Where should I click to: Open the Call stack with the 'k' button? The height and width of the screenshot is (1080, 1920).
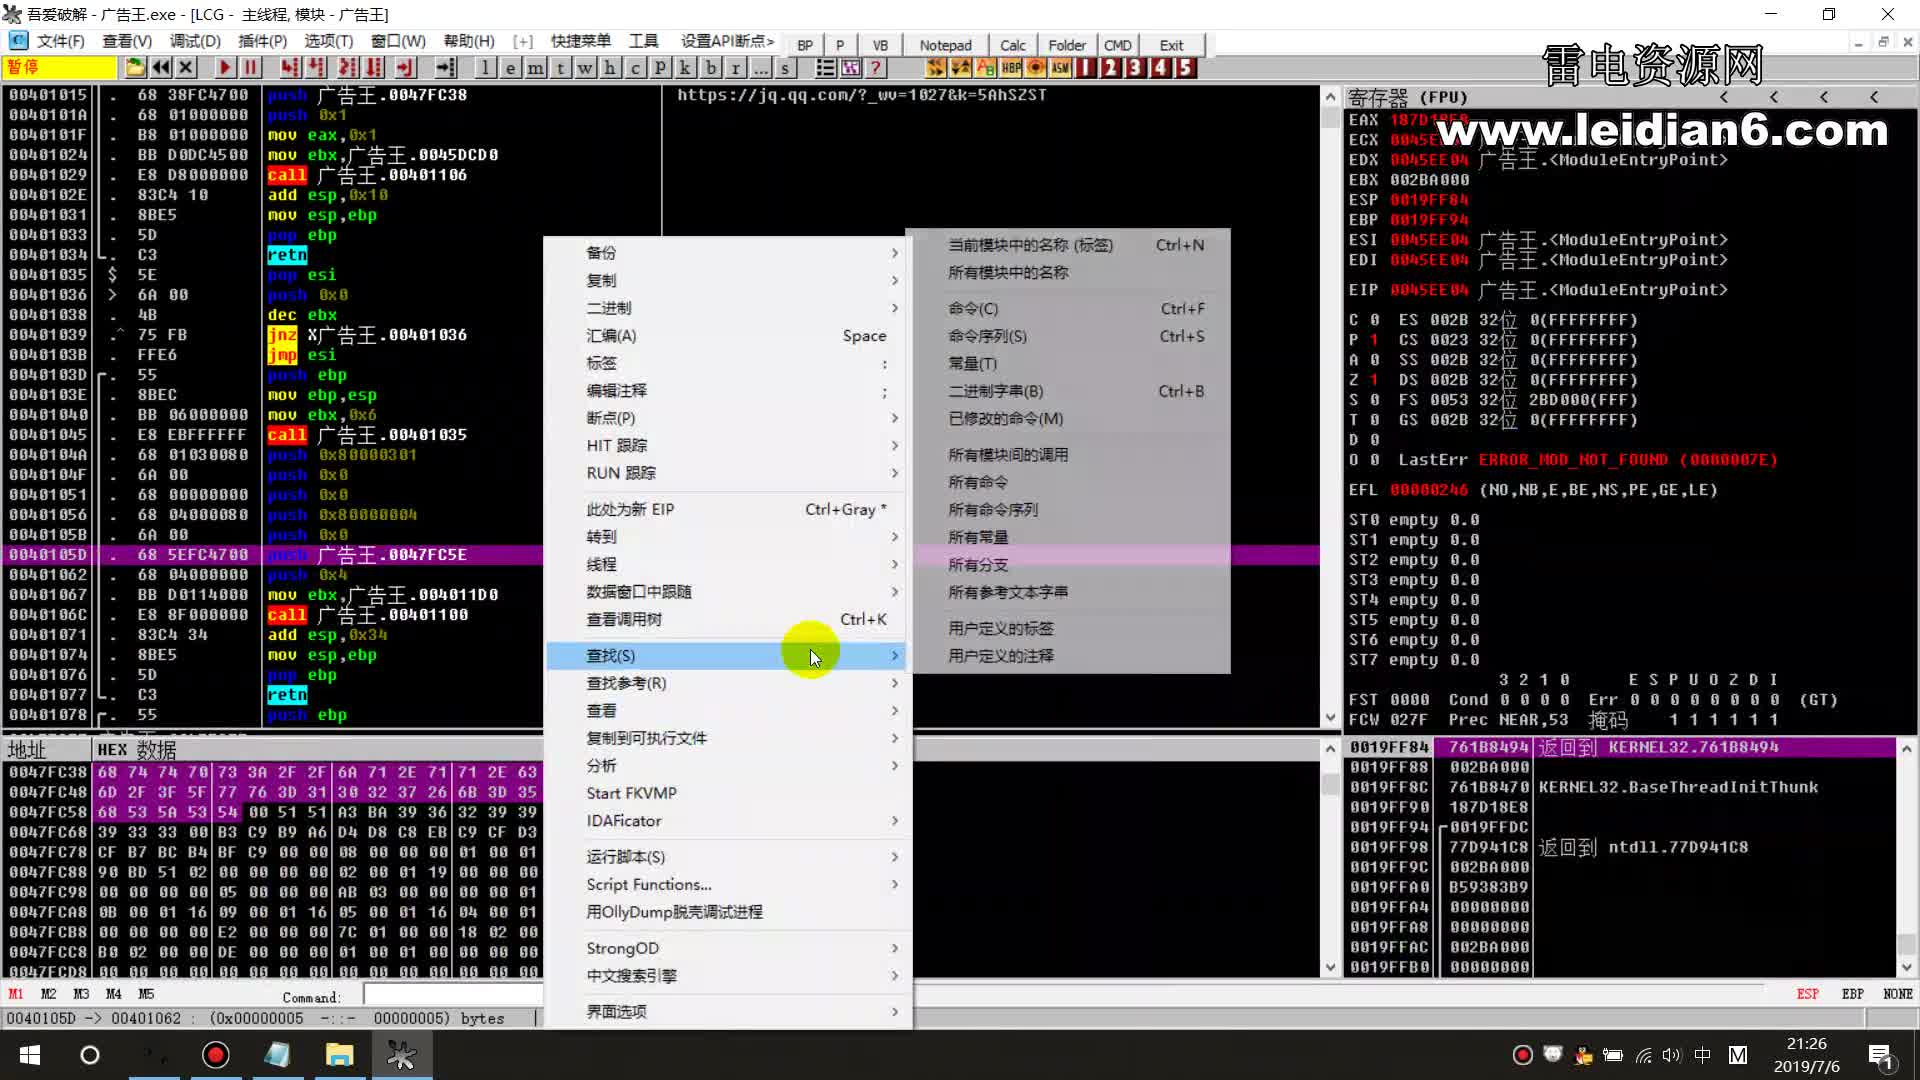tap(685, 67)
